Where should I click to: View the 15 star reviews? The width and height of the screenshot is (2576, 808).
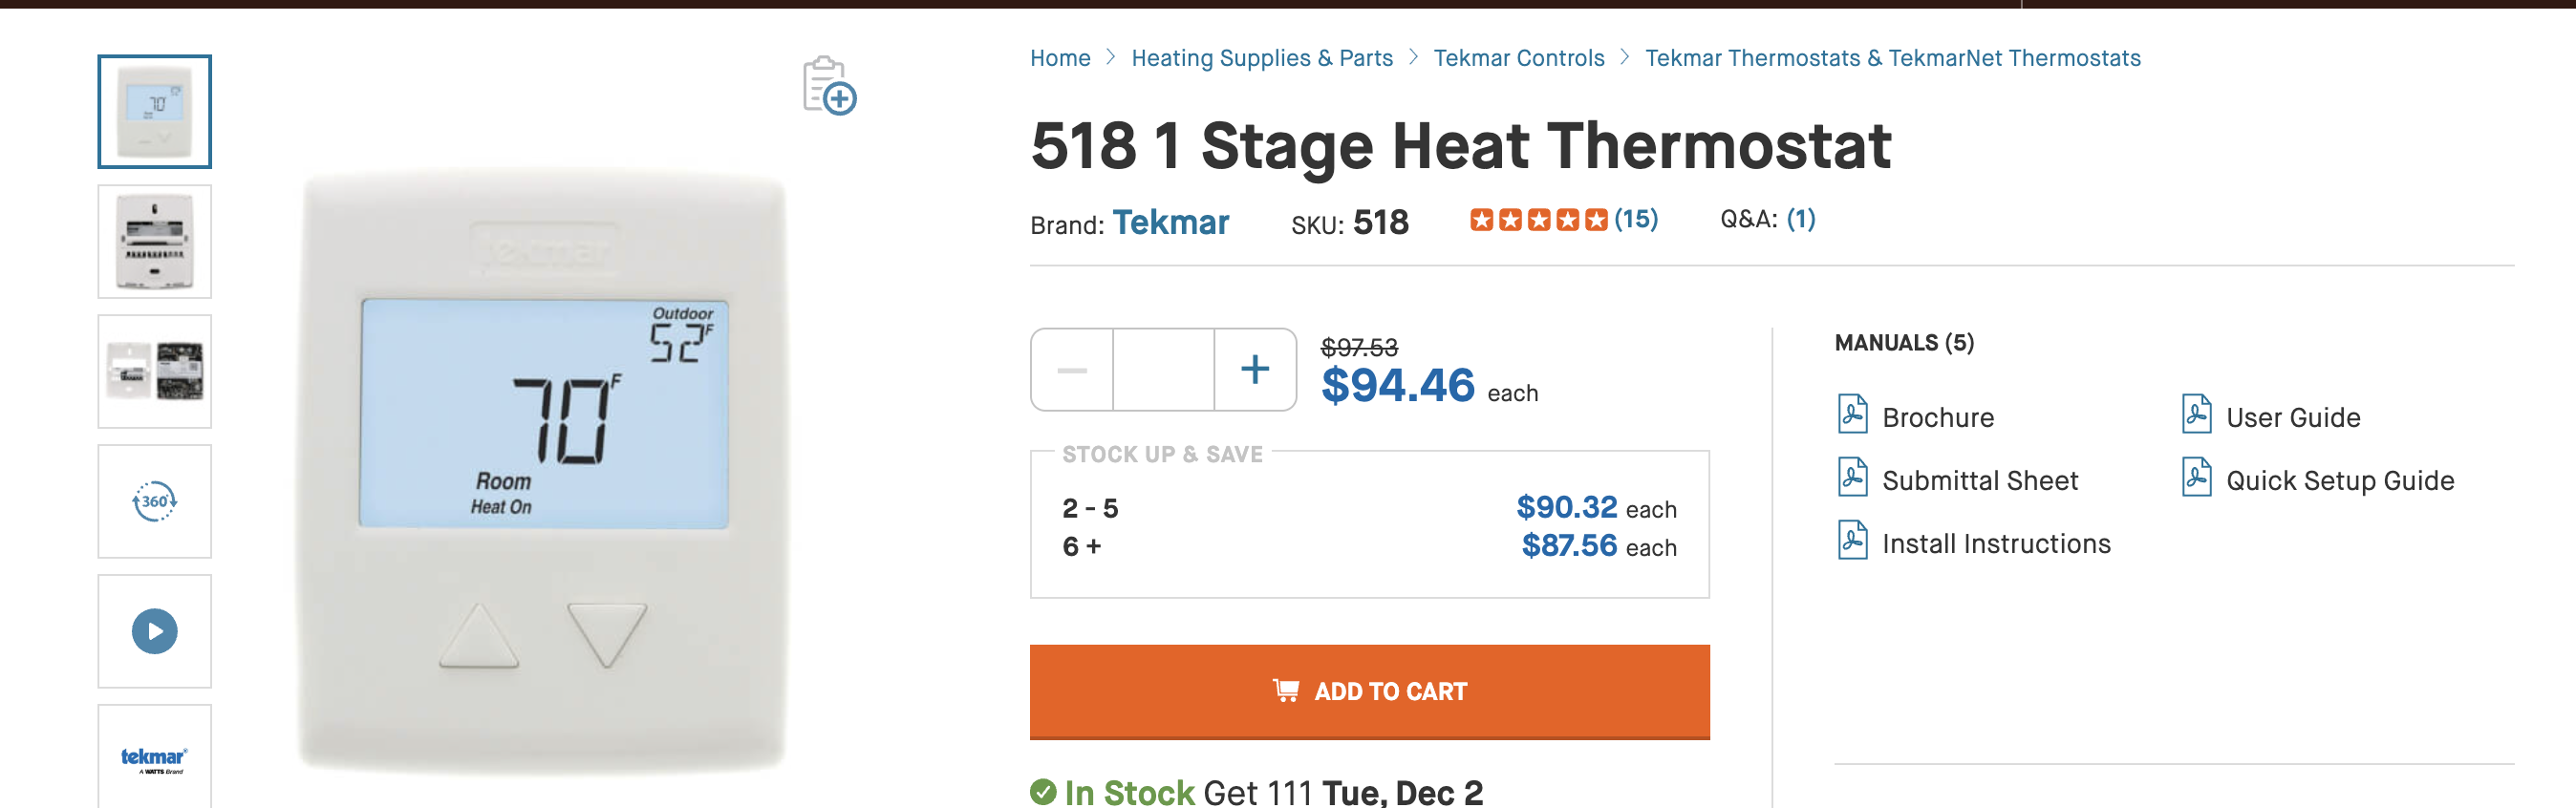[1635, 219]
